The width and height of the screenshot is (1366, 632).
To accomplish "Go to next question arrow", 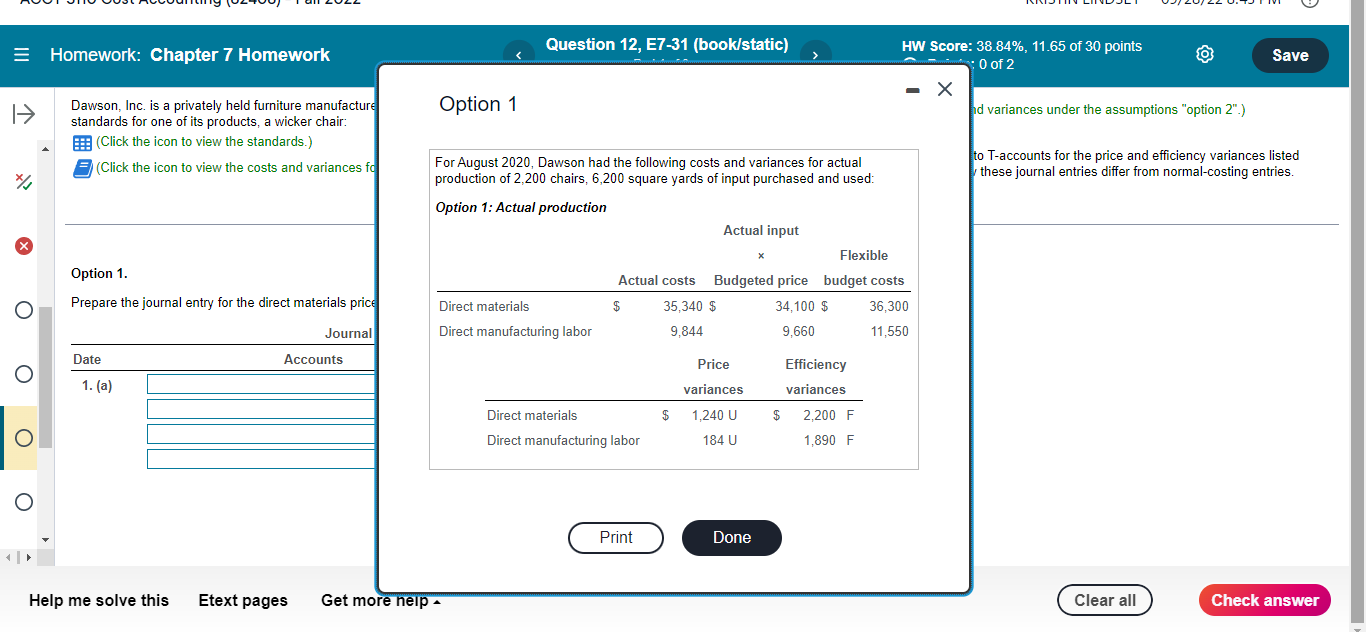I will [815, 55].
